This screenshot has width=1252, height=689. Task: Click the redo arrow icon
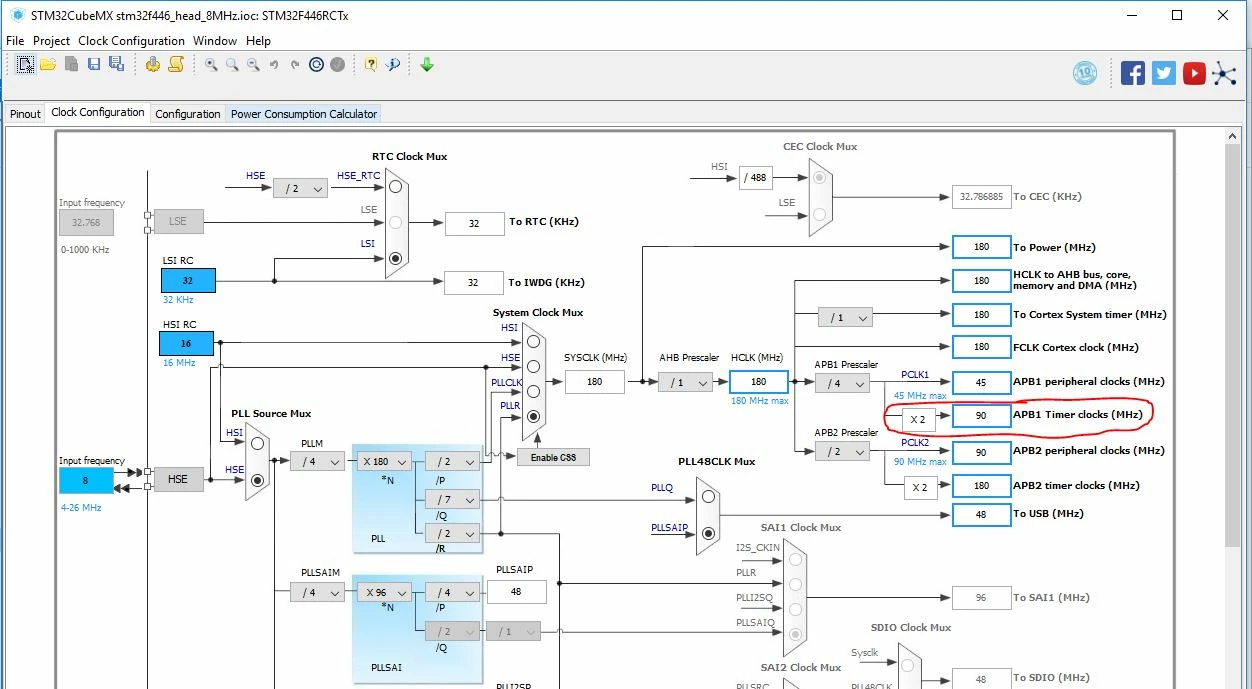coord(295,65)
